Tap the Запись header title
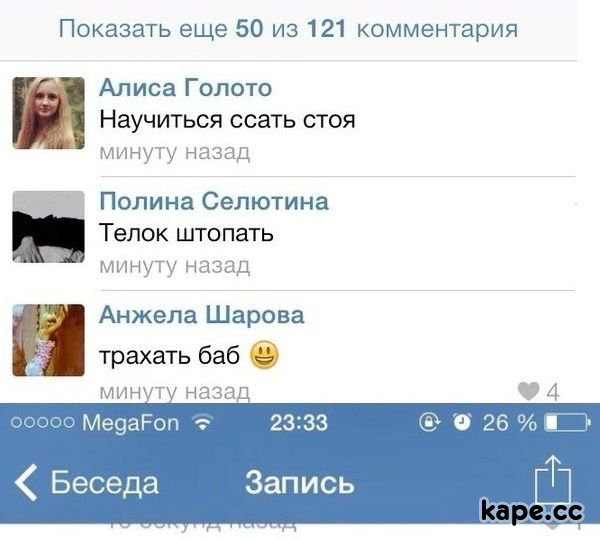Viewport: 600px width, 540px height. (x=300, y=483)
